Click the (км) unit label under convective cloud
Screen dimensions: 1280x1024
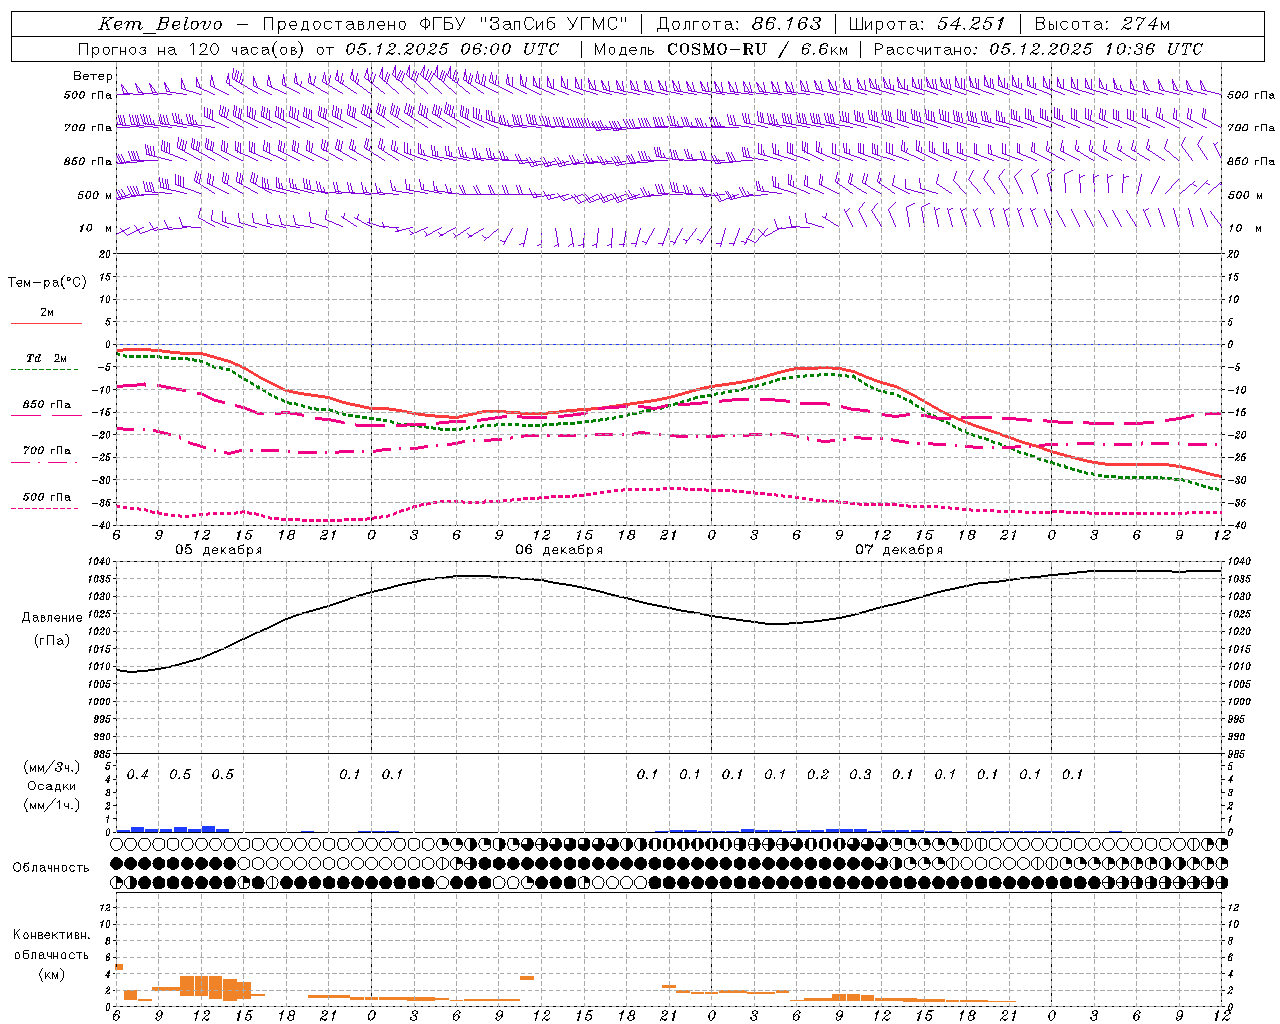[x=51, y=974]
